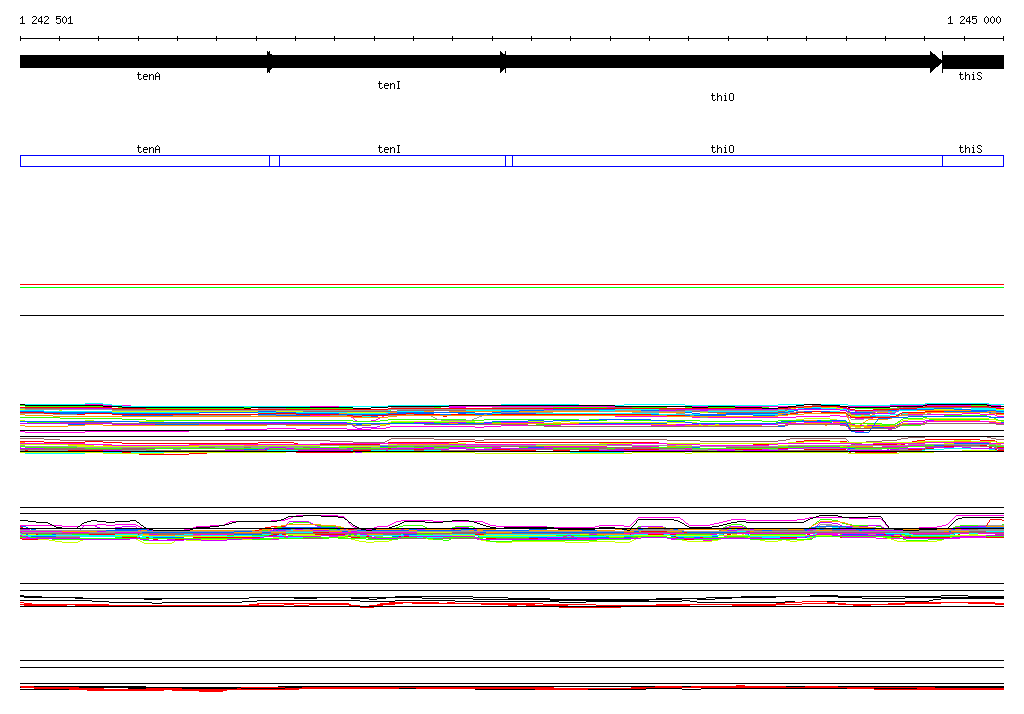
Task: Select the black tenI gene arrow
Action: (388, 62)
